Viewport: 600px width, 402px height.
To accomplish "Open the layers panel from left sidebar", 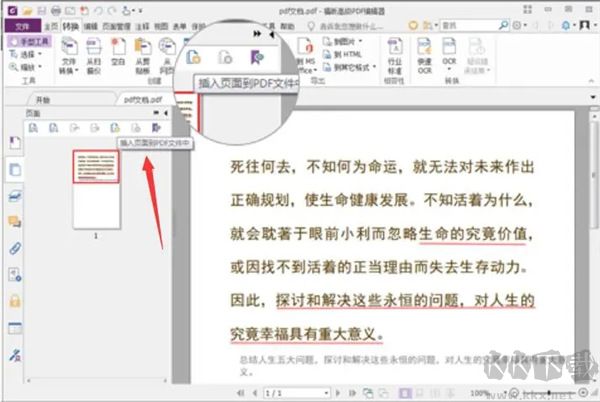I will 15,196.
